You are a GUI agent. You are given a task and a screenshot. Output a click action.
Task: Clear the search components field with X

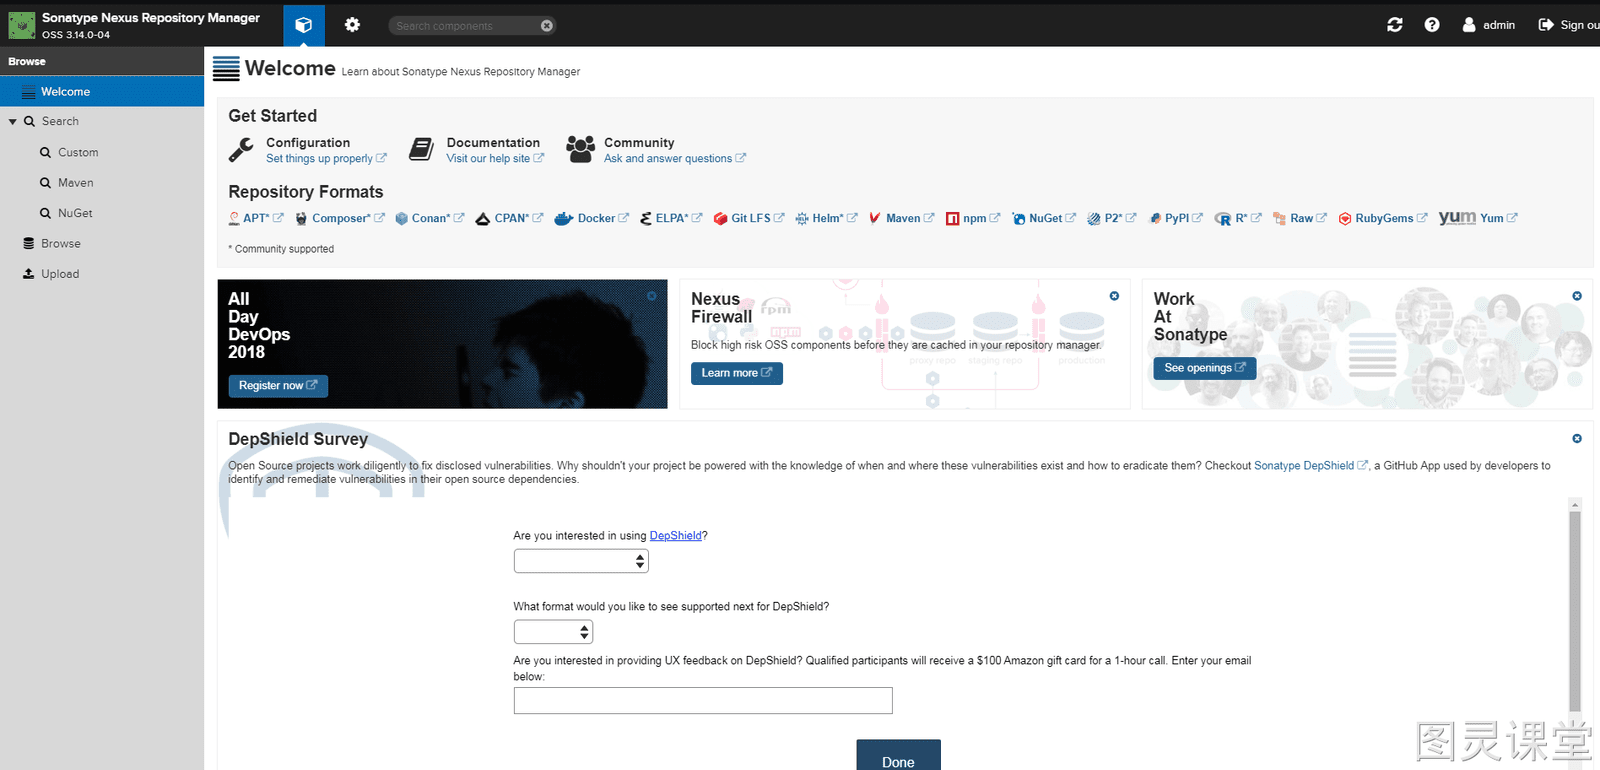point(547,26)
